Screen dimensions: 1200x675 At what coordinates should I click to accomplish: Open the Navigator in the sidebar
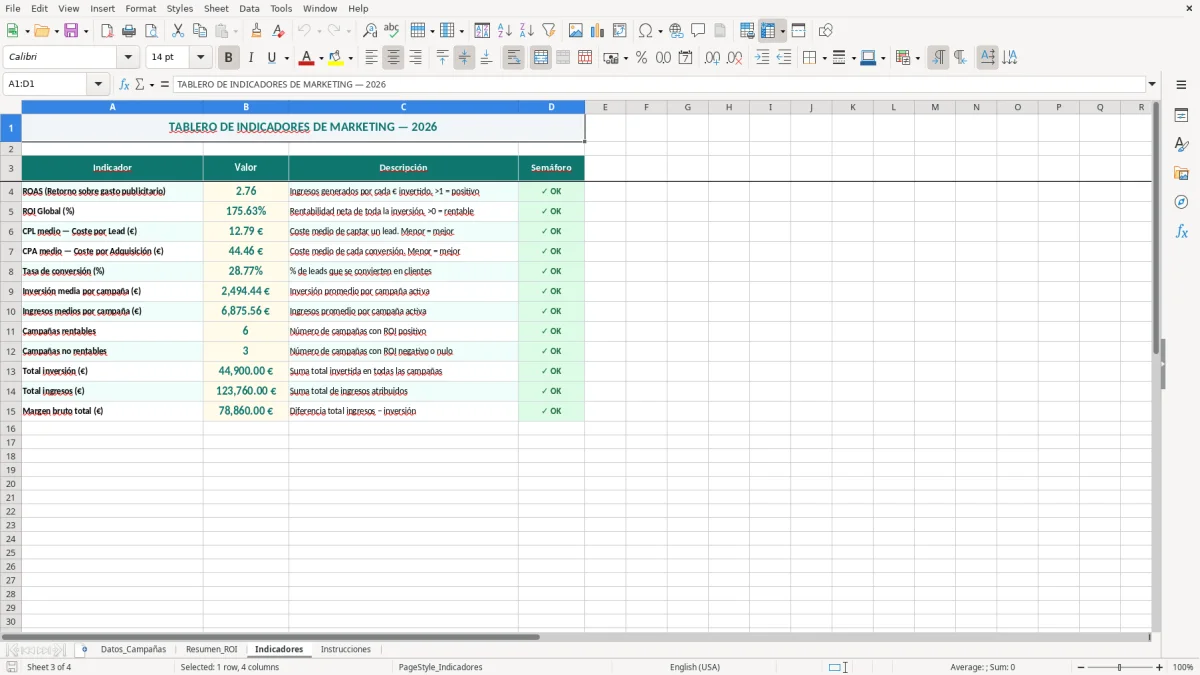[x=1181, y=203]
